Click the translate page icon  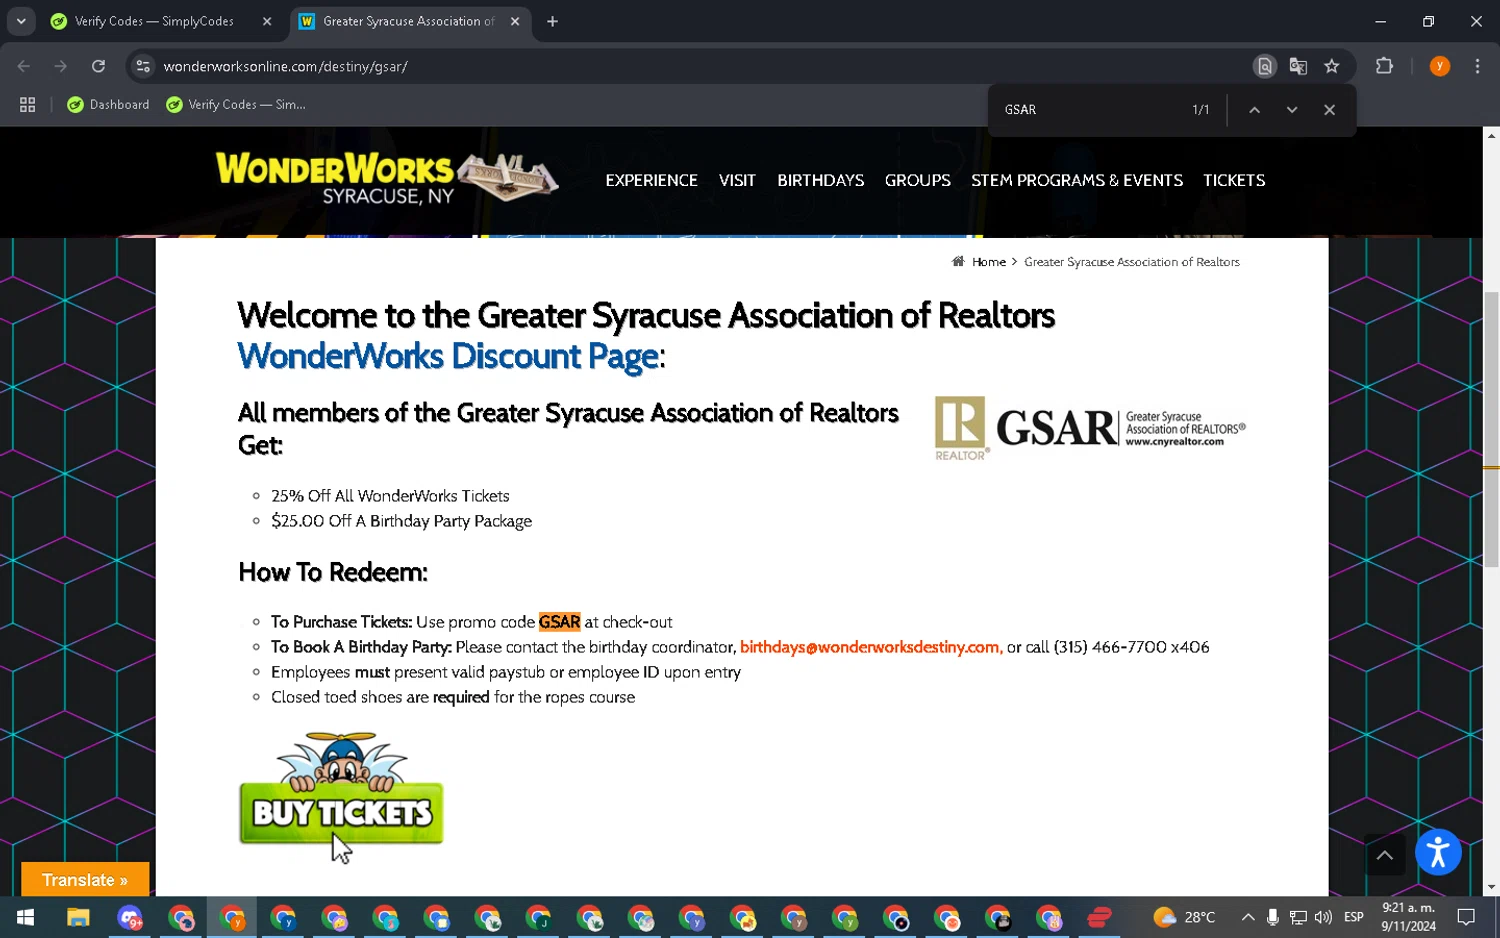[1298, 66]
